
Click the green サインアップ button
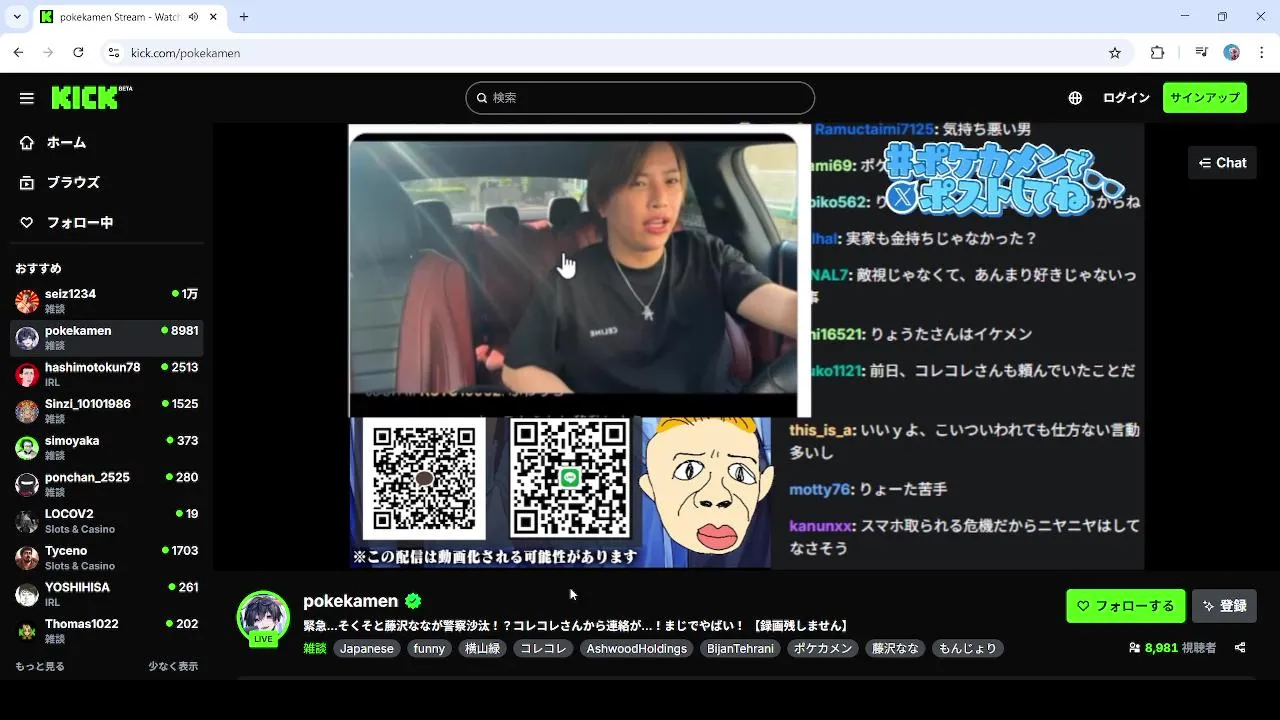[x=1204, y=98]
